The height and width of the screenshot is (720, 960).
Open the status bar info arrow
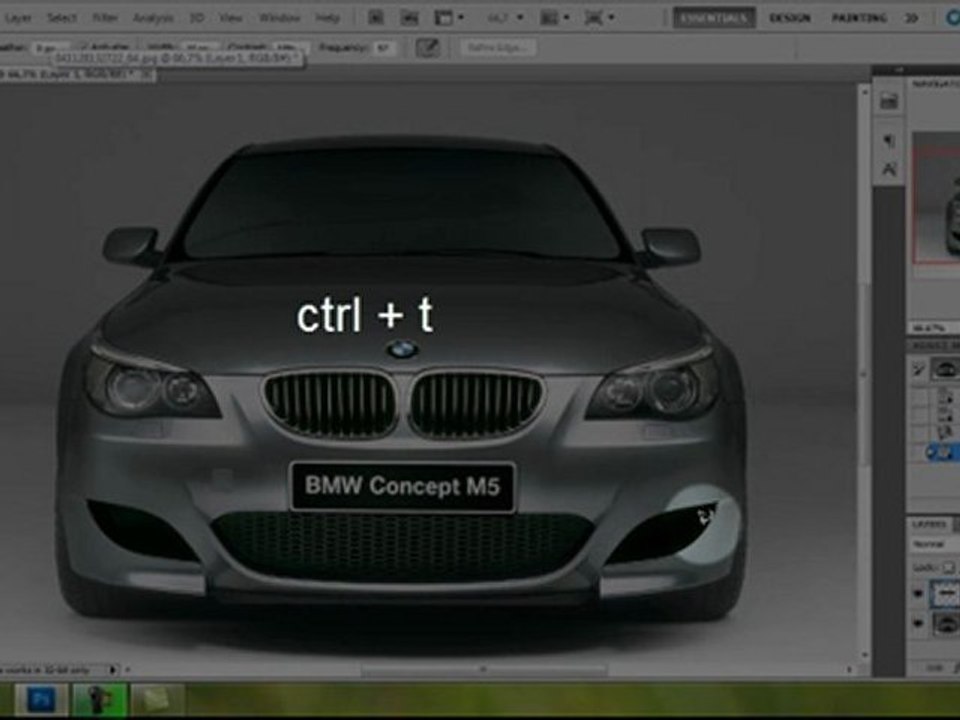click(113, 670)
